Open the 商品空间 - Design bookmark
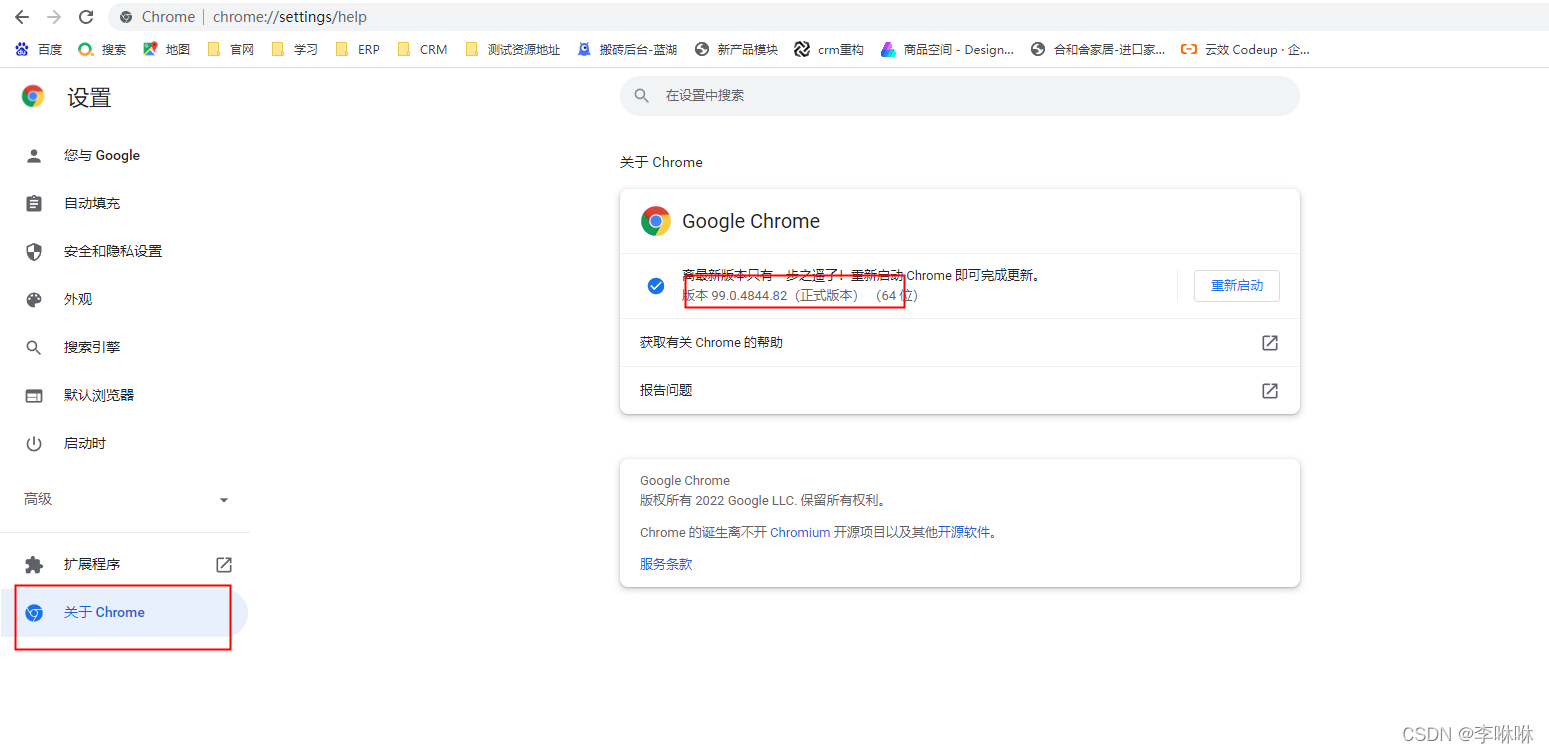The height and width of the screenshot is (753, 1549). [x=947, y=49]
